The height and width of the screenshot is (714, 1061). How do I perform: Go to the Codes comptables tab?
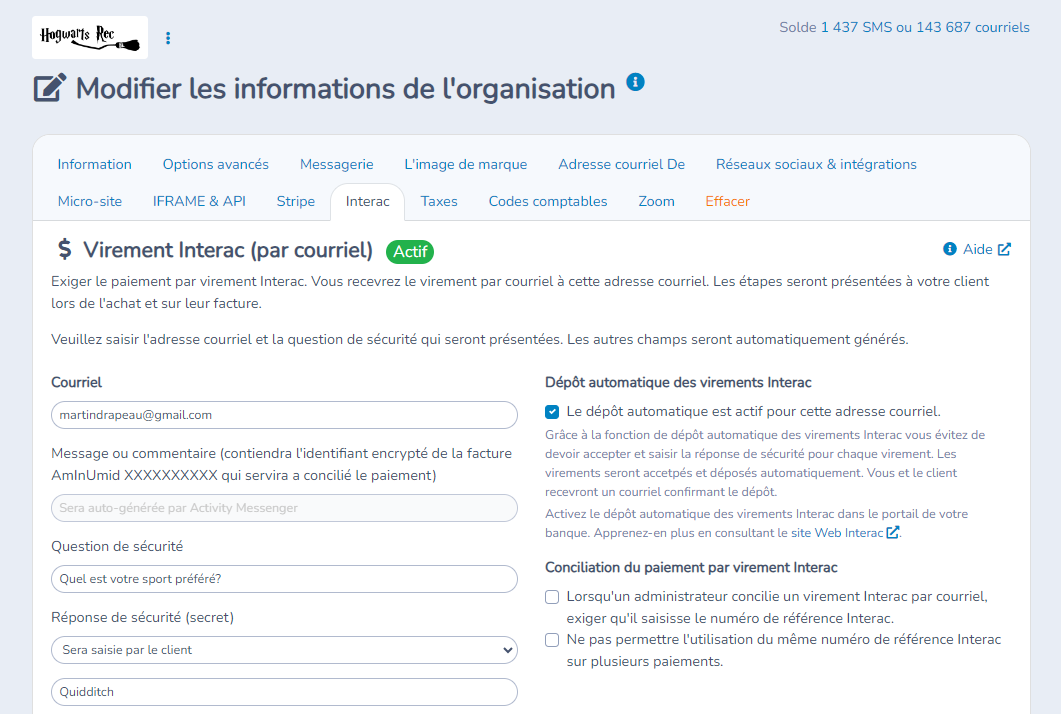[x=548, y=202]
